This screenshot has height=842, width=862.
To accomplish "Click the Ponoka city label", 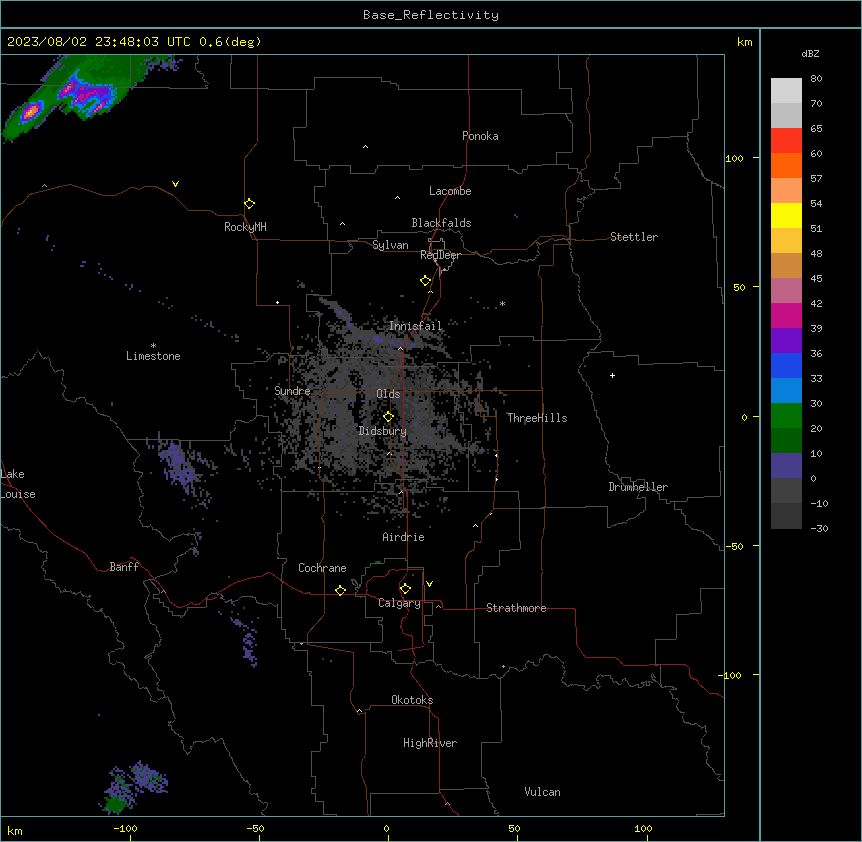I will click(x=480, y=136).
